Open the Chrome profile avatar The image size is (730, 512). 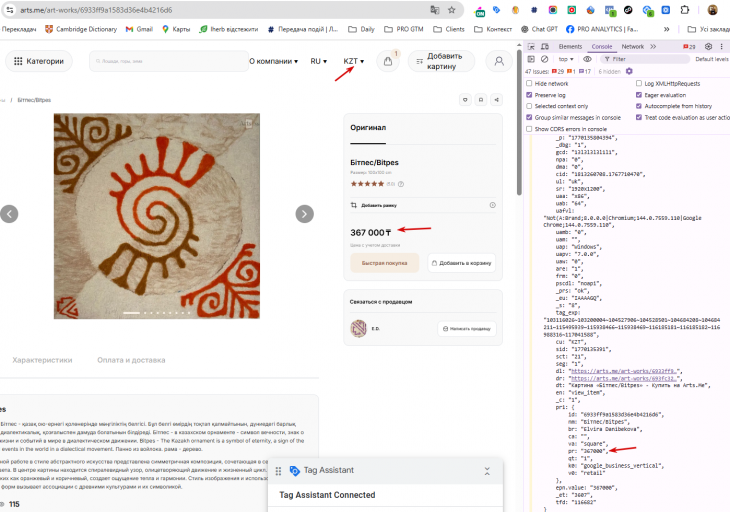(712, 10)
